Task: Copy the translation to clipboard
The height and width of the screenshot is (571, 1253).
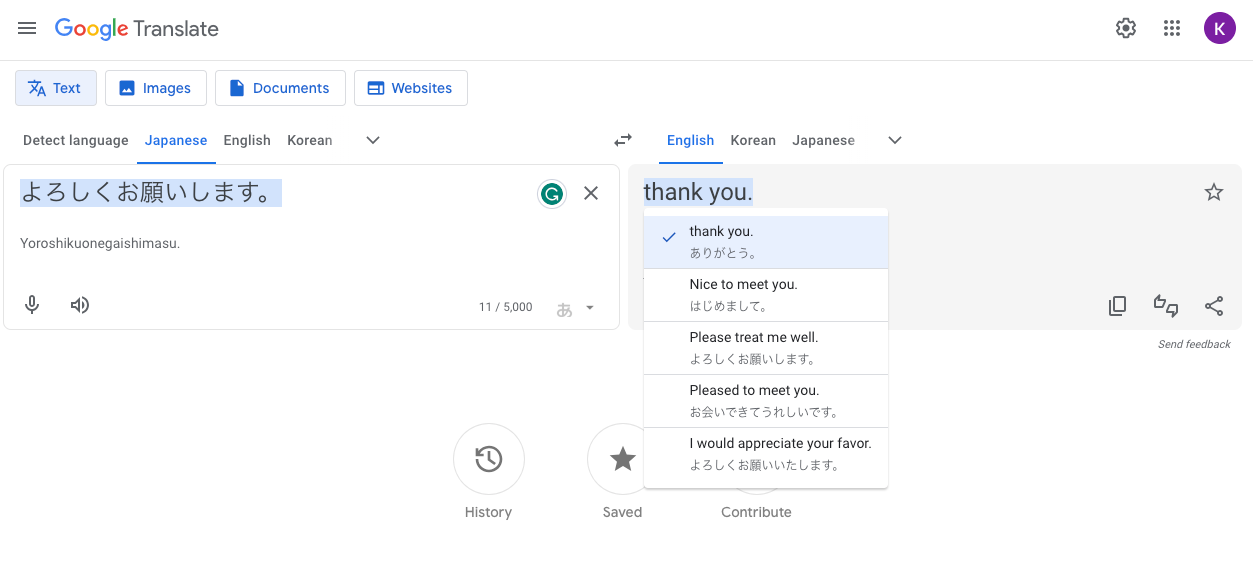Action: coord(1118,306)
